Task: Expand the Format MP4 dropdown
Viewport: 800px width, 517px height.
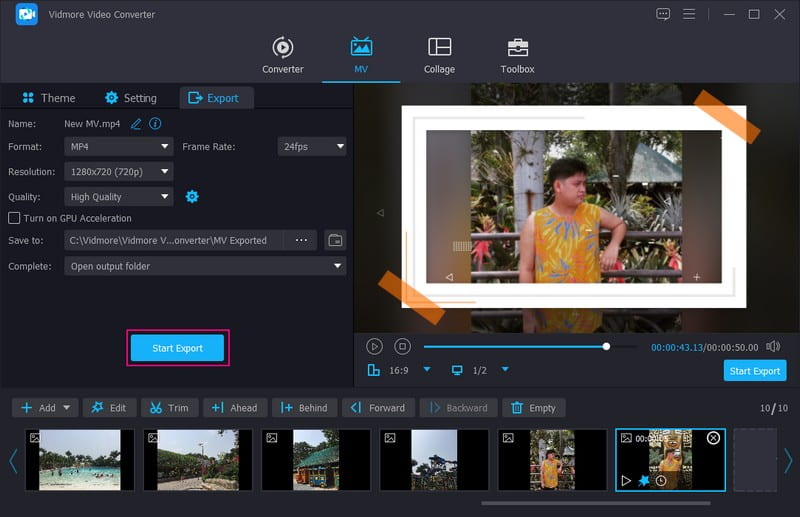Action: click(x=119, y=146)
